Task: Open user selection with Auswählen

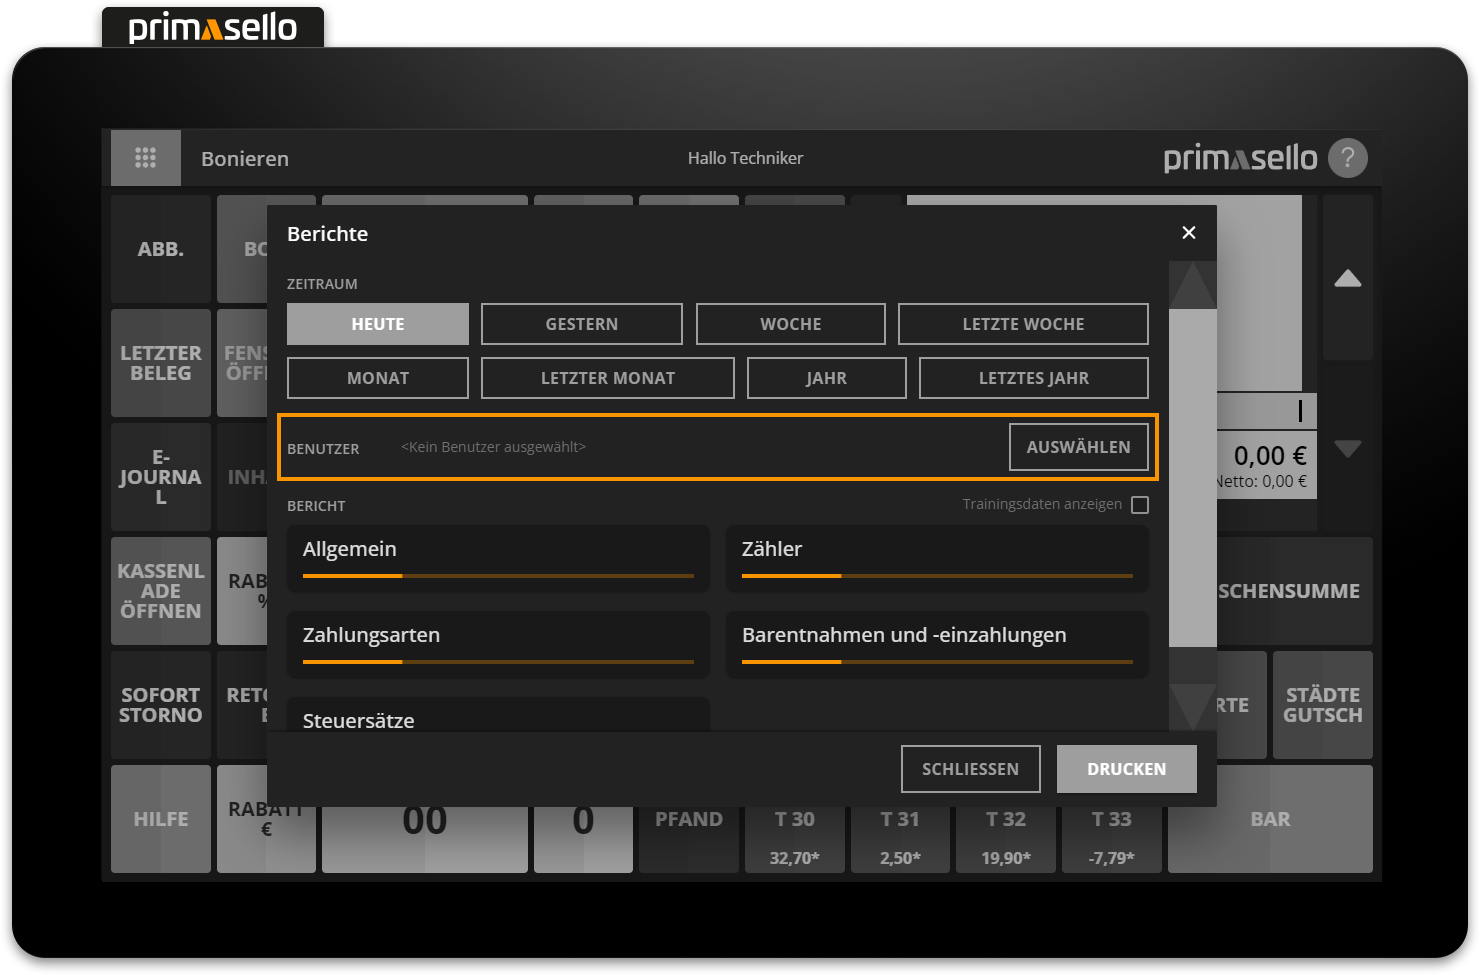Action: tap(1078, 447)
